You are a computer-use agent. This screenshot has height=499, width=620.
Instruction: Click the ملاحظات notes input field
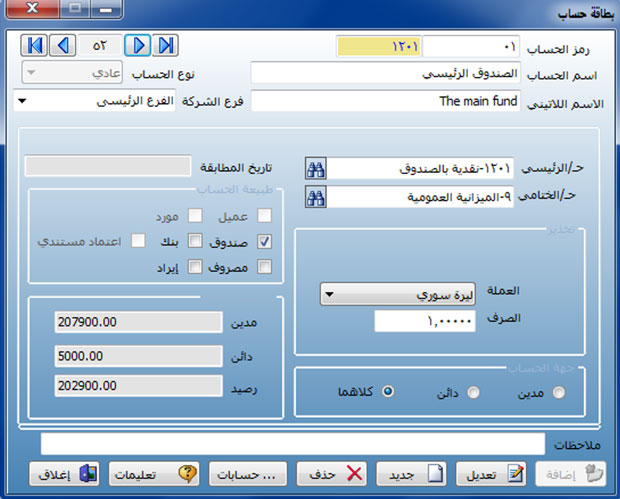290,442
